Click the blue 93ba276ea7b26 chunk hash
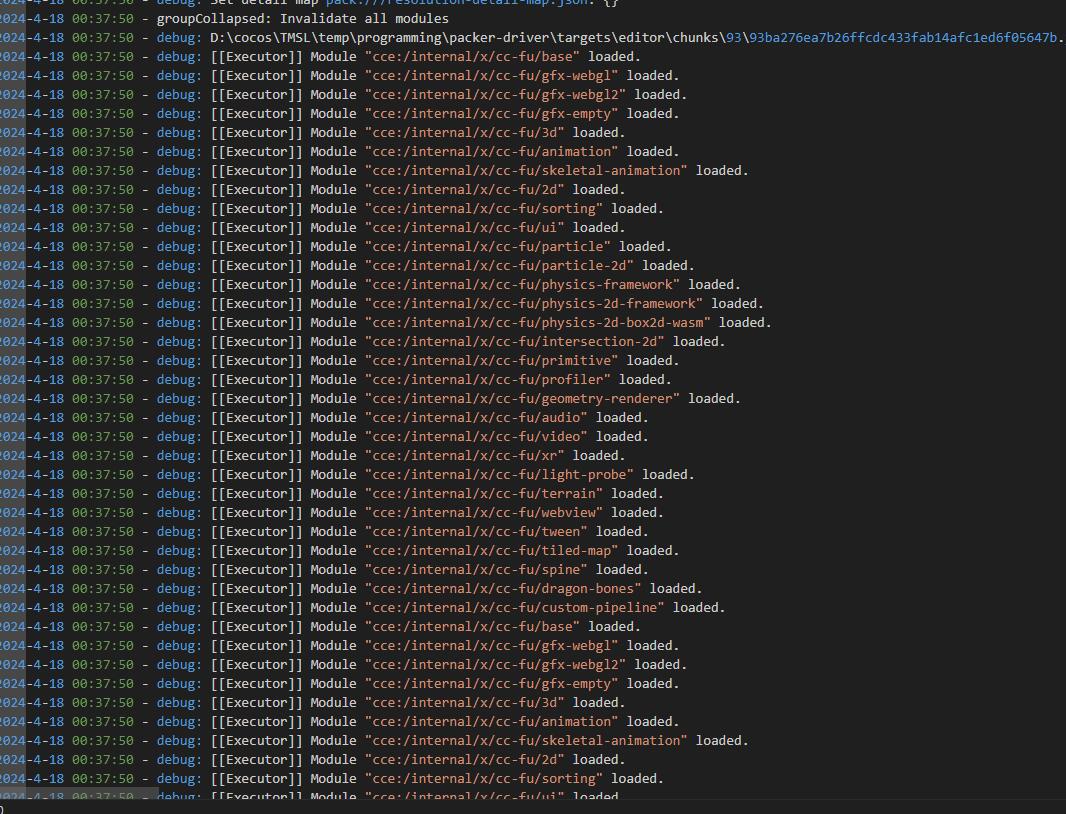The width and height of the screenshot is (1066, 814). (904, 37)
